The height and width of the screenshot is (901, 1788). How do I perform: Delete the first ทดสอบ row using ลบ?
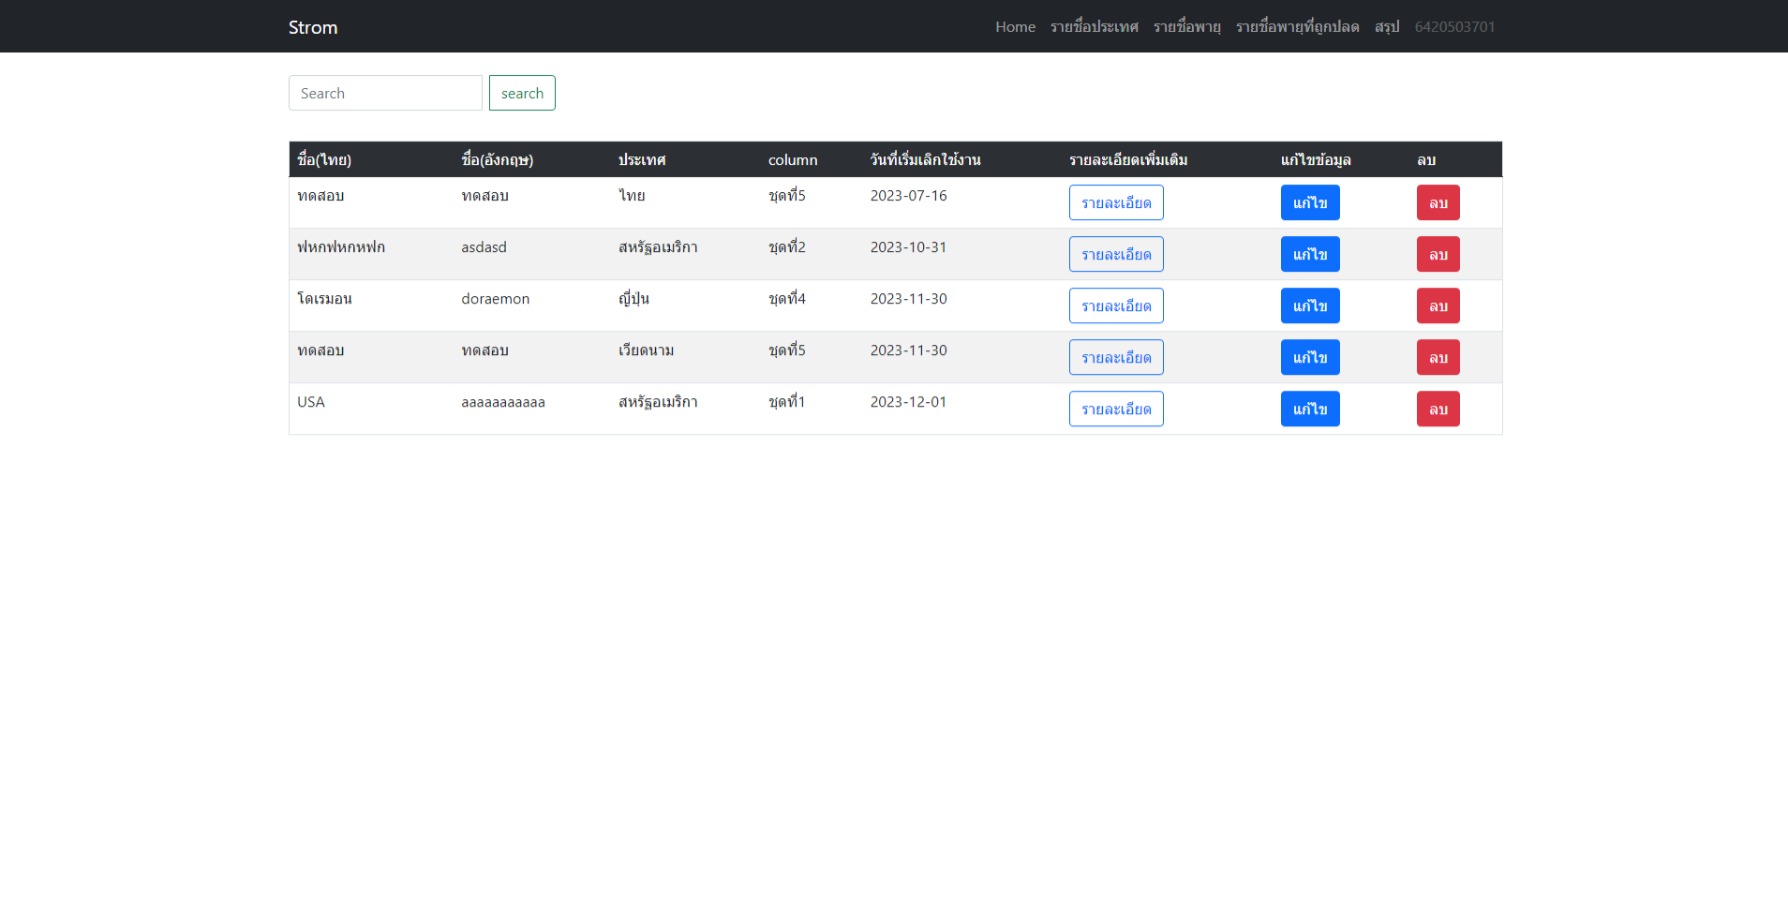pyautogui.click(x=1437, y=202)
